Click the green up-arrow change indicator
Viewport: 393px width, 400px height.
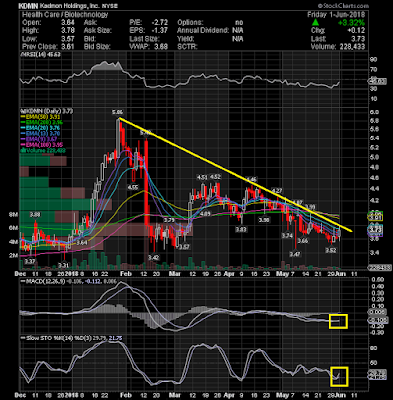pos(315,23)
